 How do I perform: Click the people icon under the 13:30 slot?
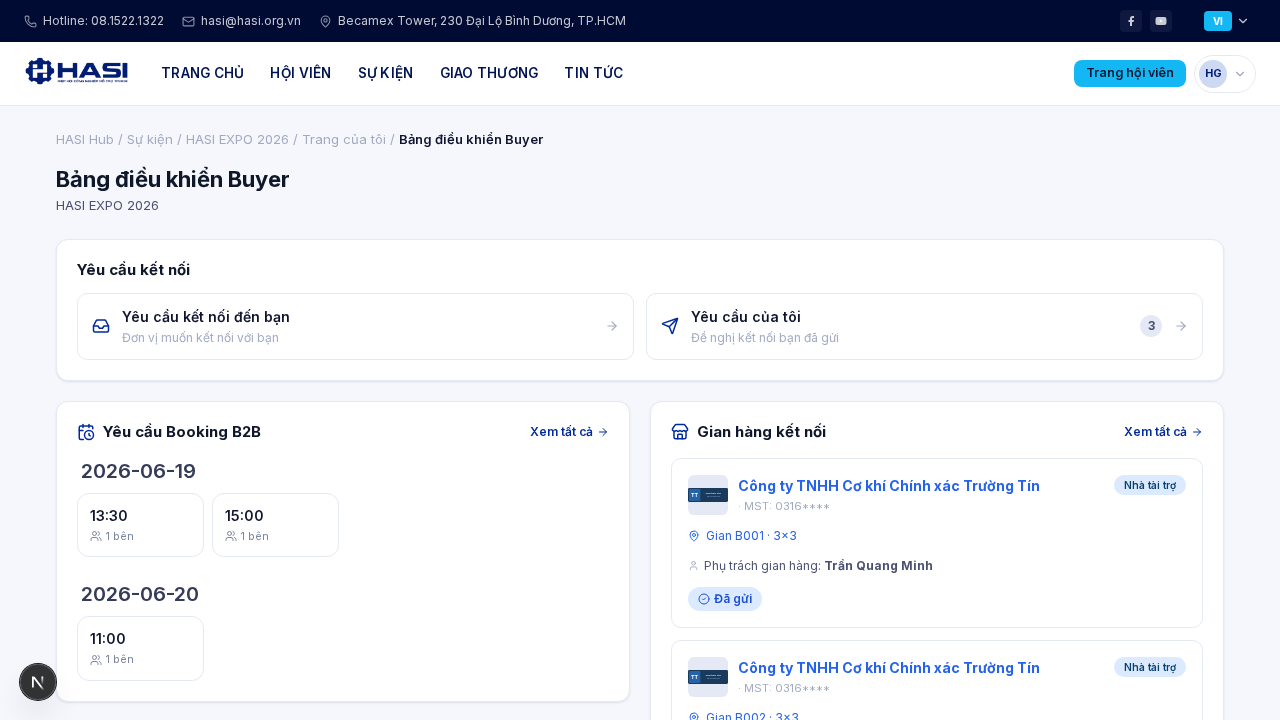(96, 536)
